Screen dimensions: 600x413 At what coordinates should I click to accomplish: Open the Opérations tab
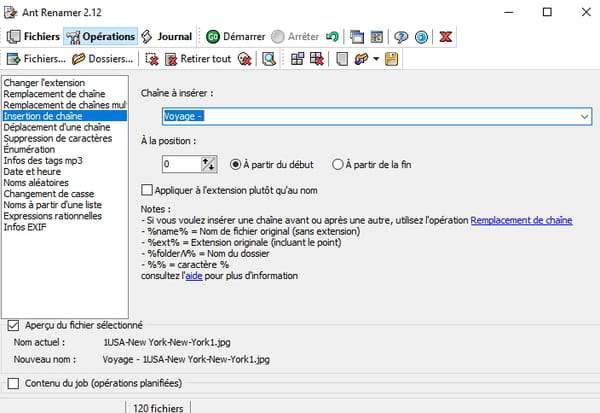(100, 37)
